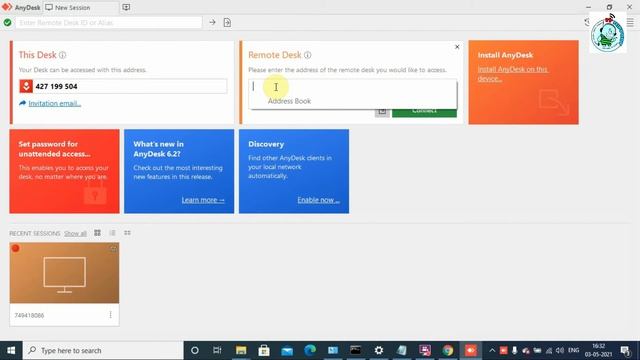The height and width of the screenshot is (360, 640).
Task: Click the AnyDesk taskbar icon
Action: coord(471,350)
